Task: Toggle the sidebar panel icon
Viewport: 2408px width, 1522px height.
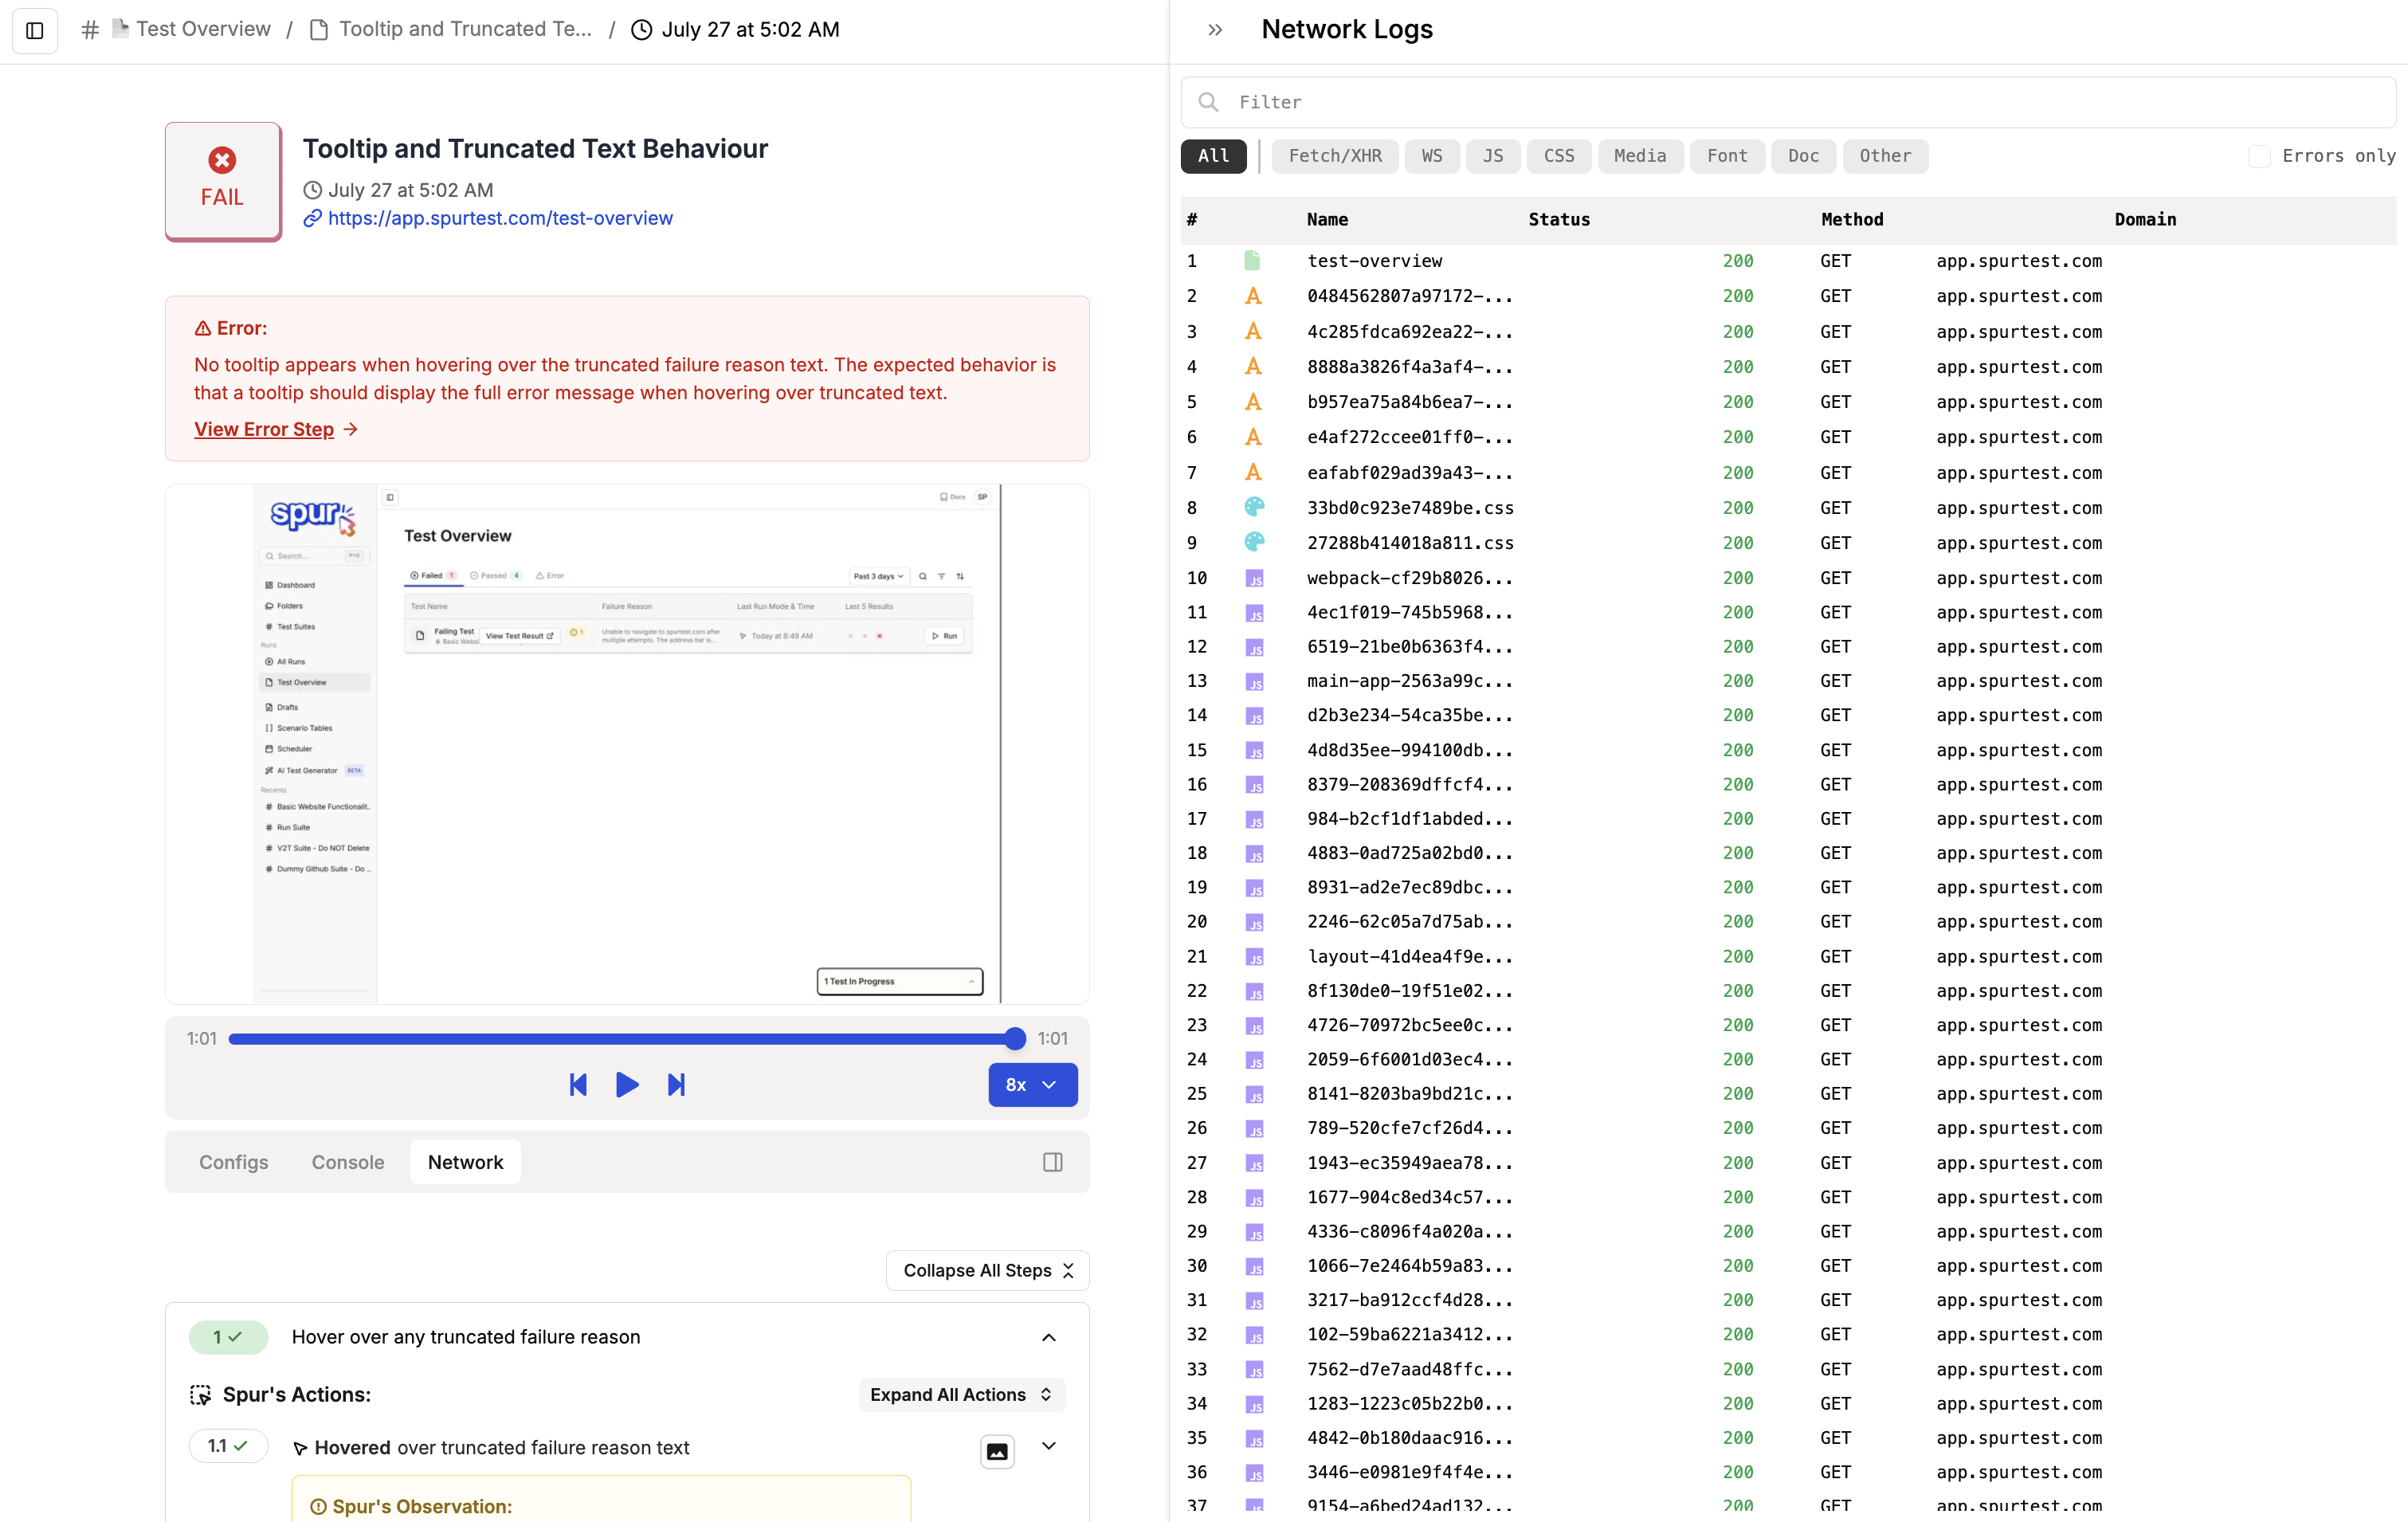Action: [x=35, y=30]
